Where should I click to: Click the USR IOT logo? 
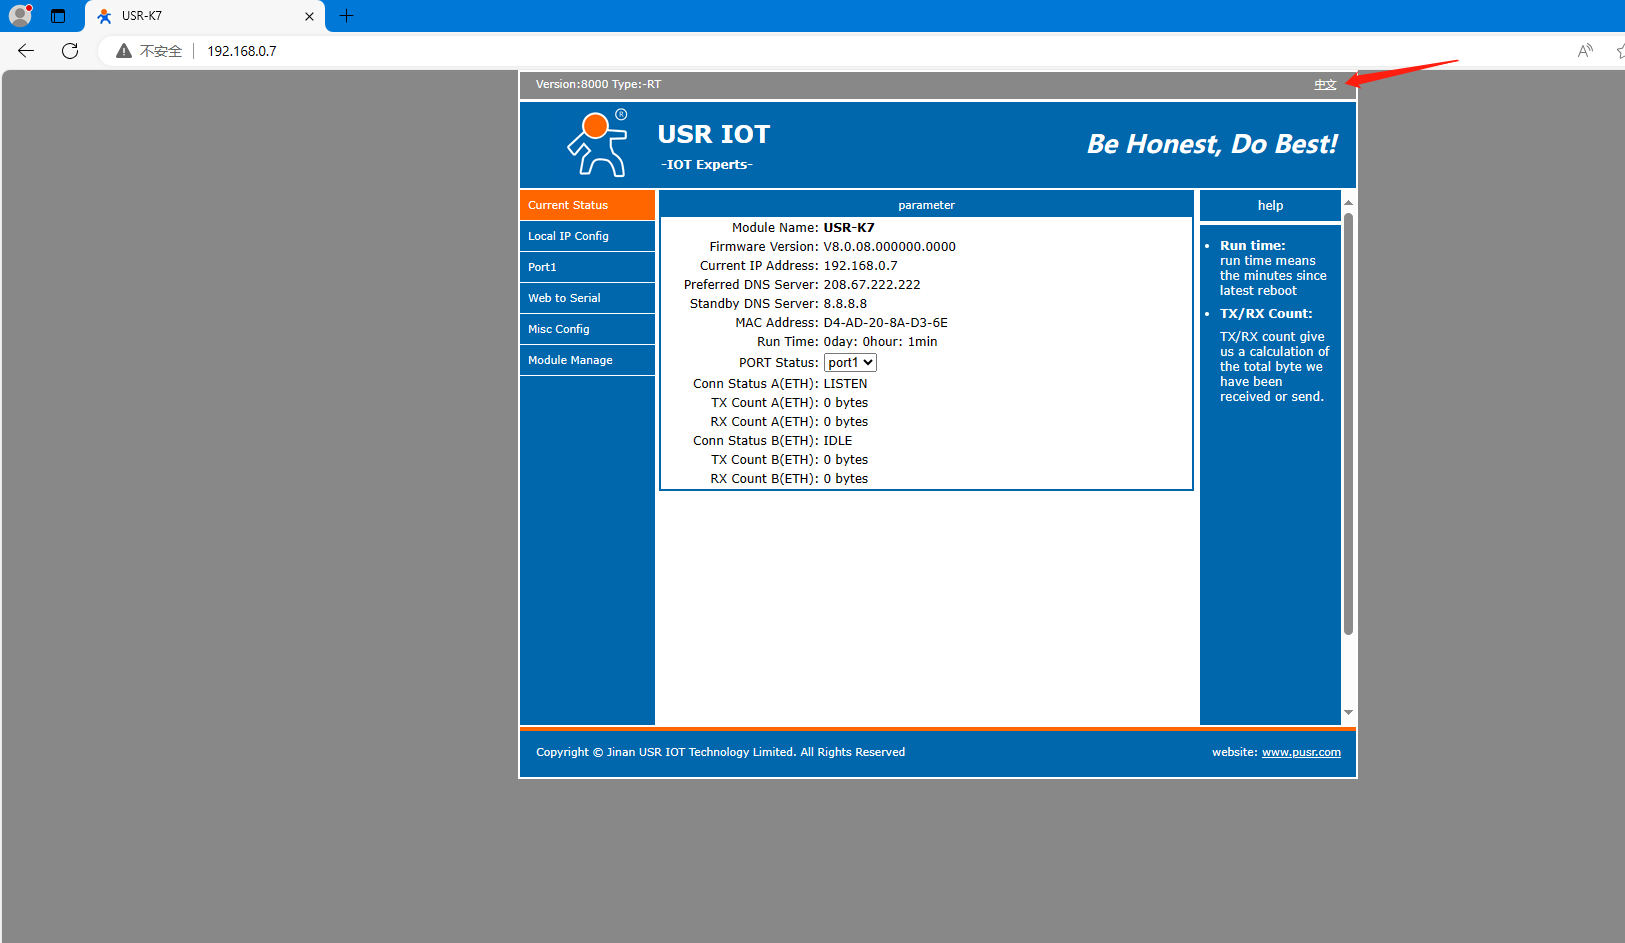(598, 144)
